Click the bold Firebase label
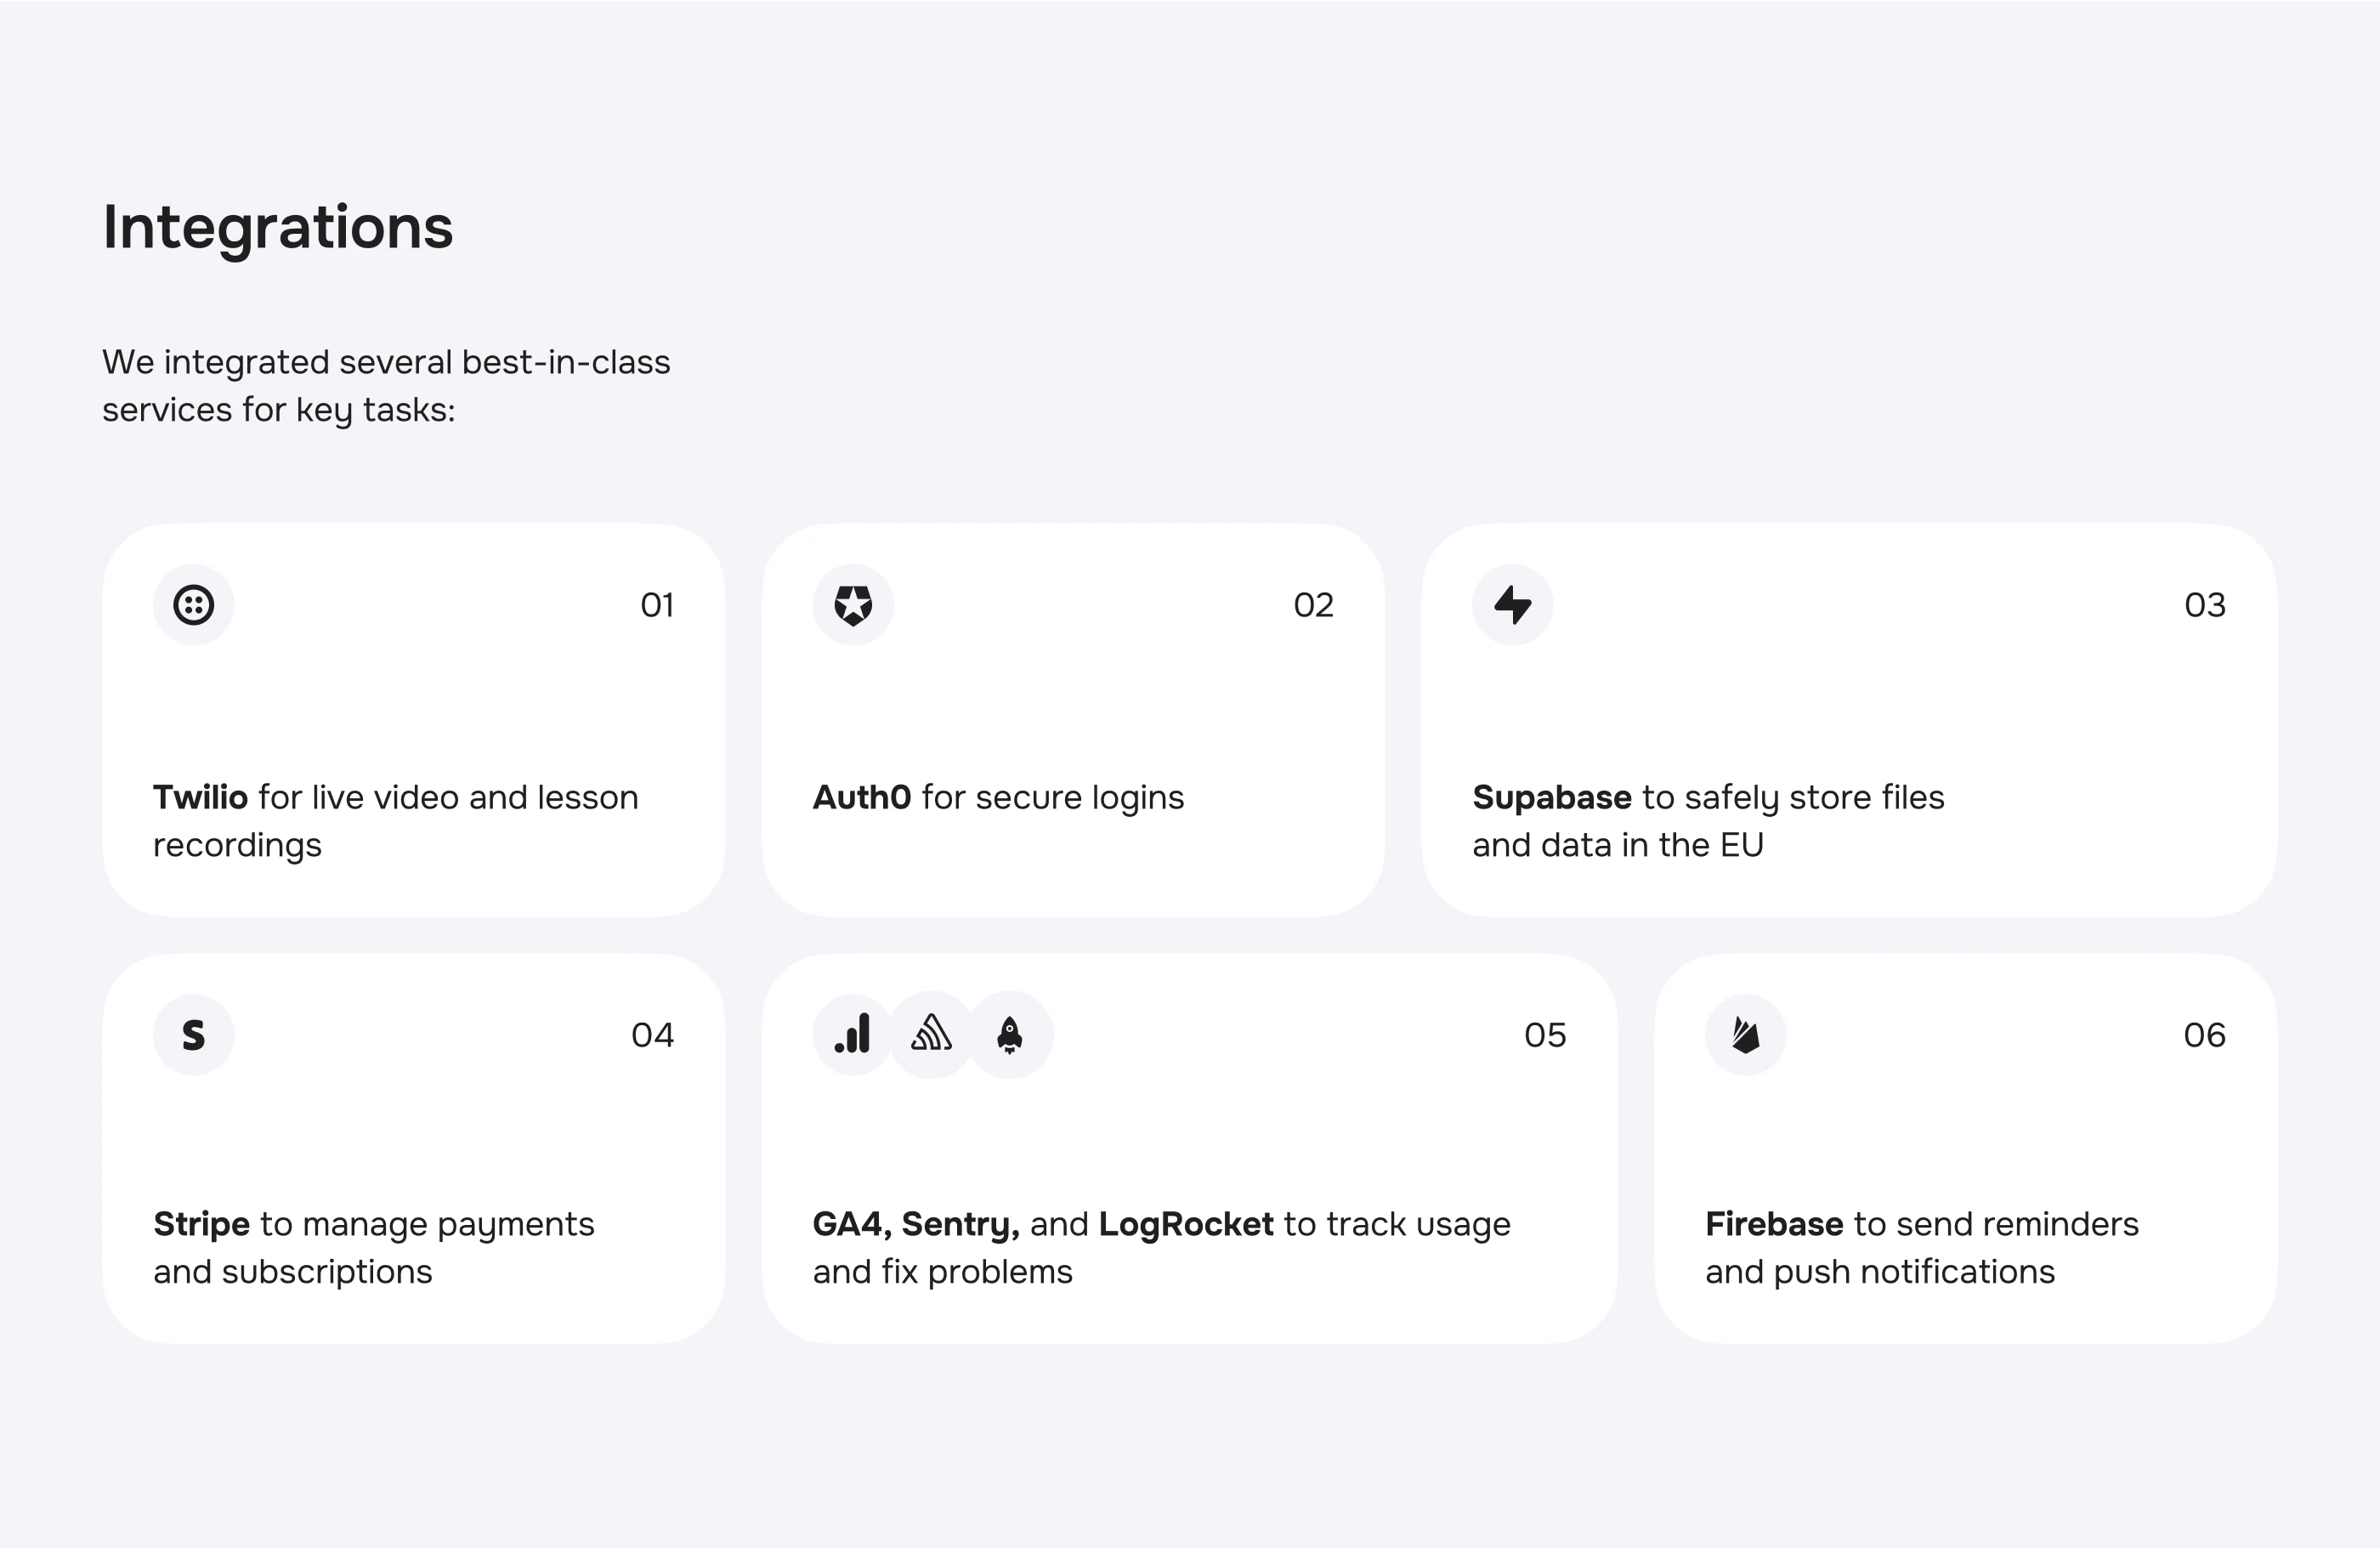Viewport: 2380px width, 1548px height. pos(1773,1224)
